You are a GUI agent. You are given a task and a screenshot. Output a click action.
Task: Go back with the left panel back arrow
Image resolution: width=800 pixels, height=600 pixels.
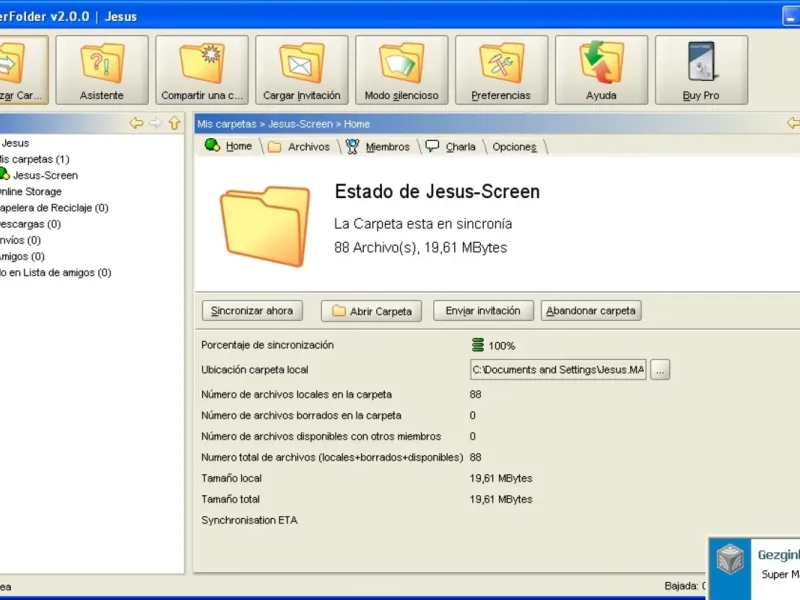(136, 123)
